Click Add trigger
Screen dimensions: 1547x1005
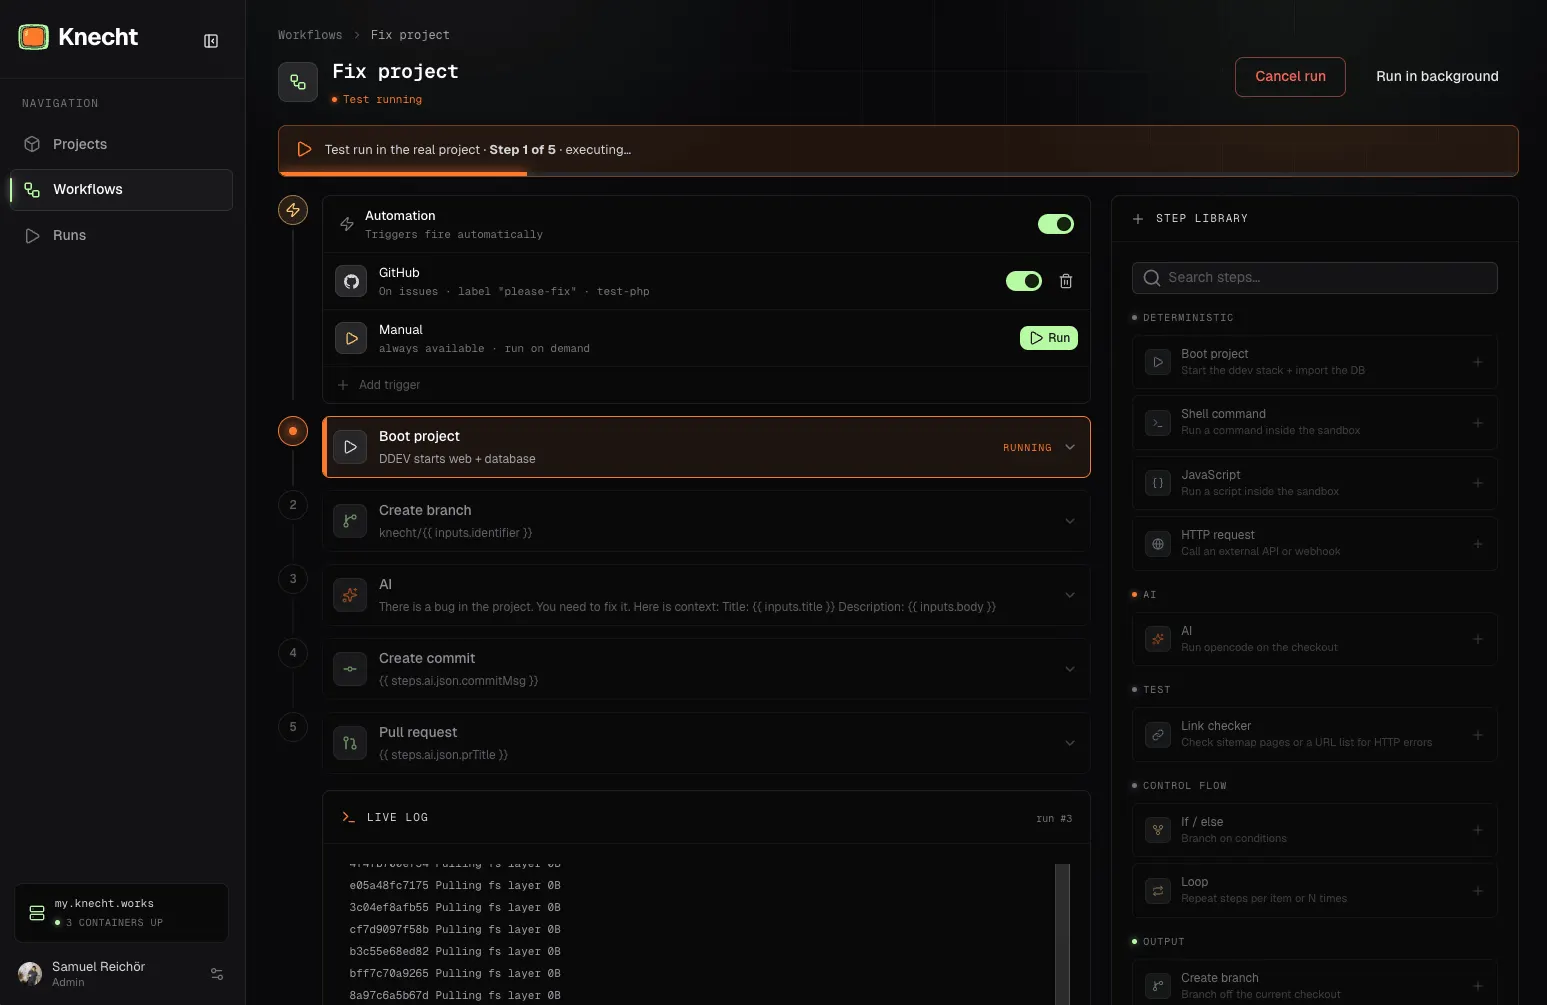(379, 385)
